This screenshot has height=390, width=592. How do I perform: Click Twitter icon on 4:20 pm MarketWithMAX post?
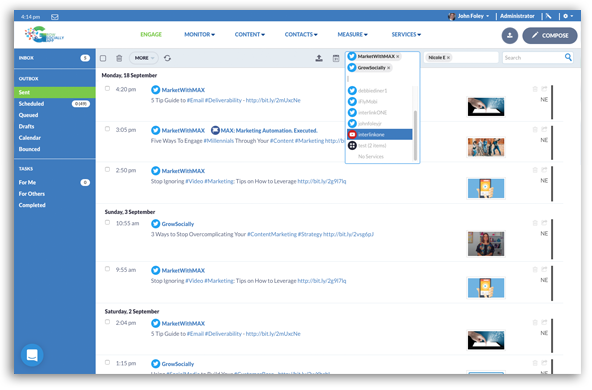pos(156,90)
